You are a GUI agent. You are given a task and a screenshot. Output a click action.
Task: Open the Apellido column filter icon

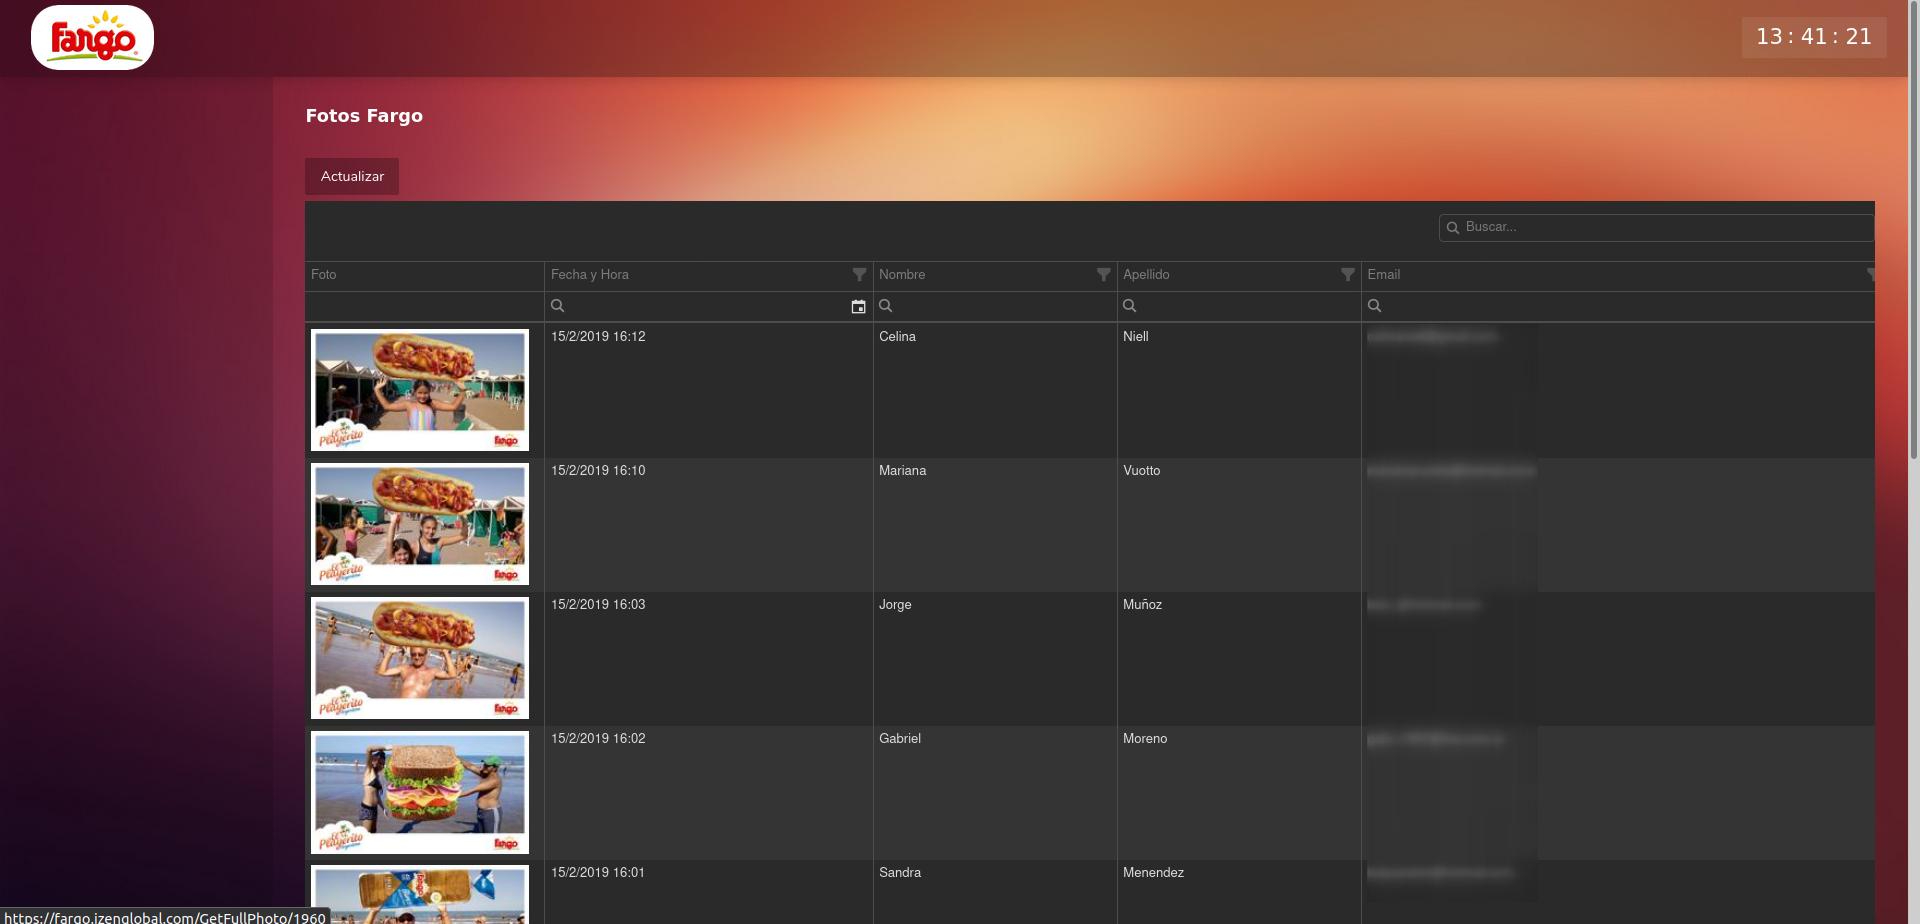click(1347, 274)
